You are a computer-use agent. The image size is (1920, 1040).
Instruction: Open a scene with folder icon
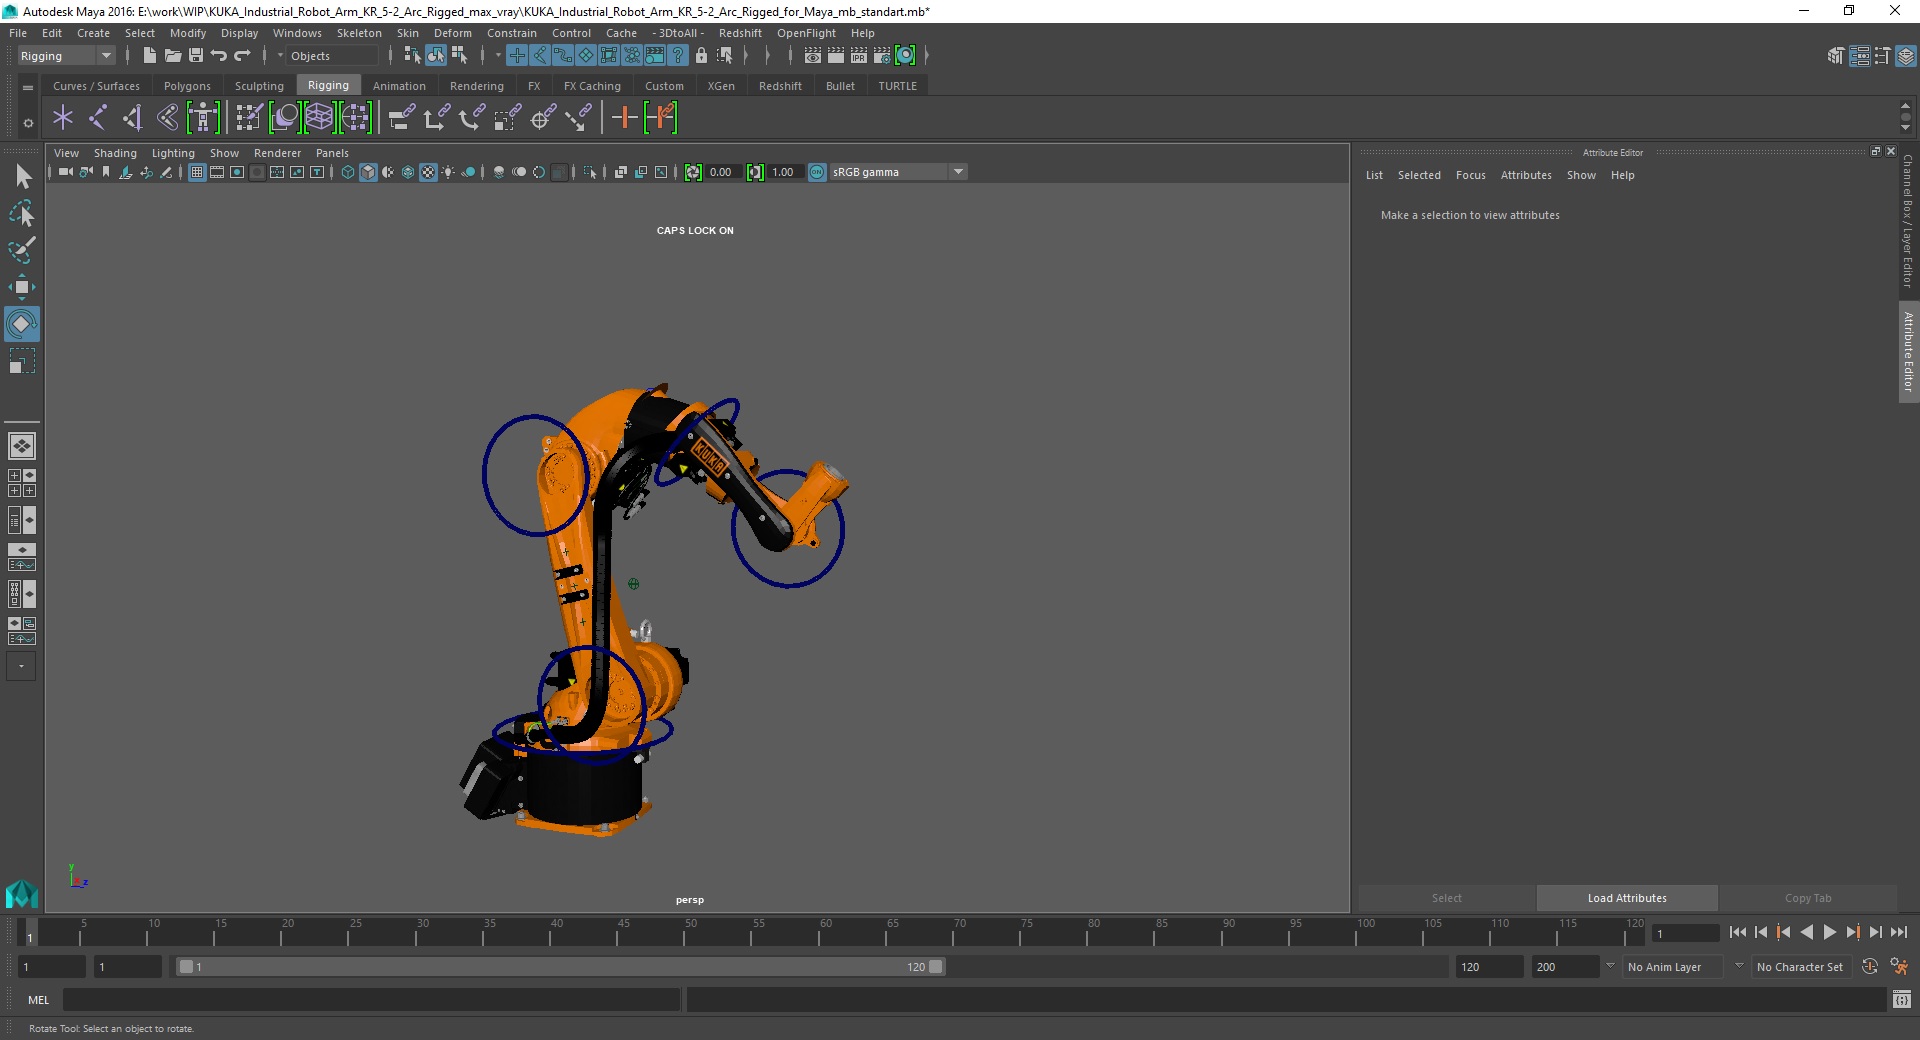point(173,56)
